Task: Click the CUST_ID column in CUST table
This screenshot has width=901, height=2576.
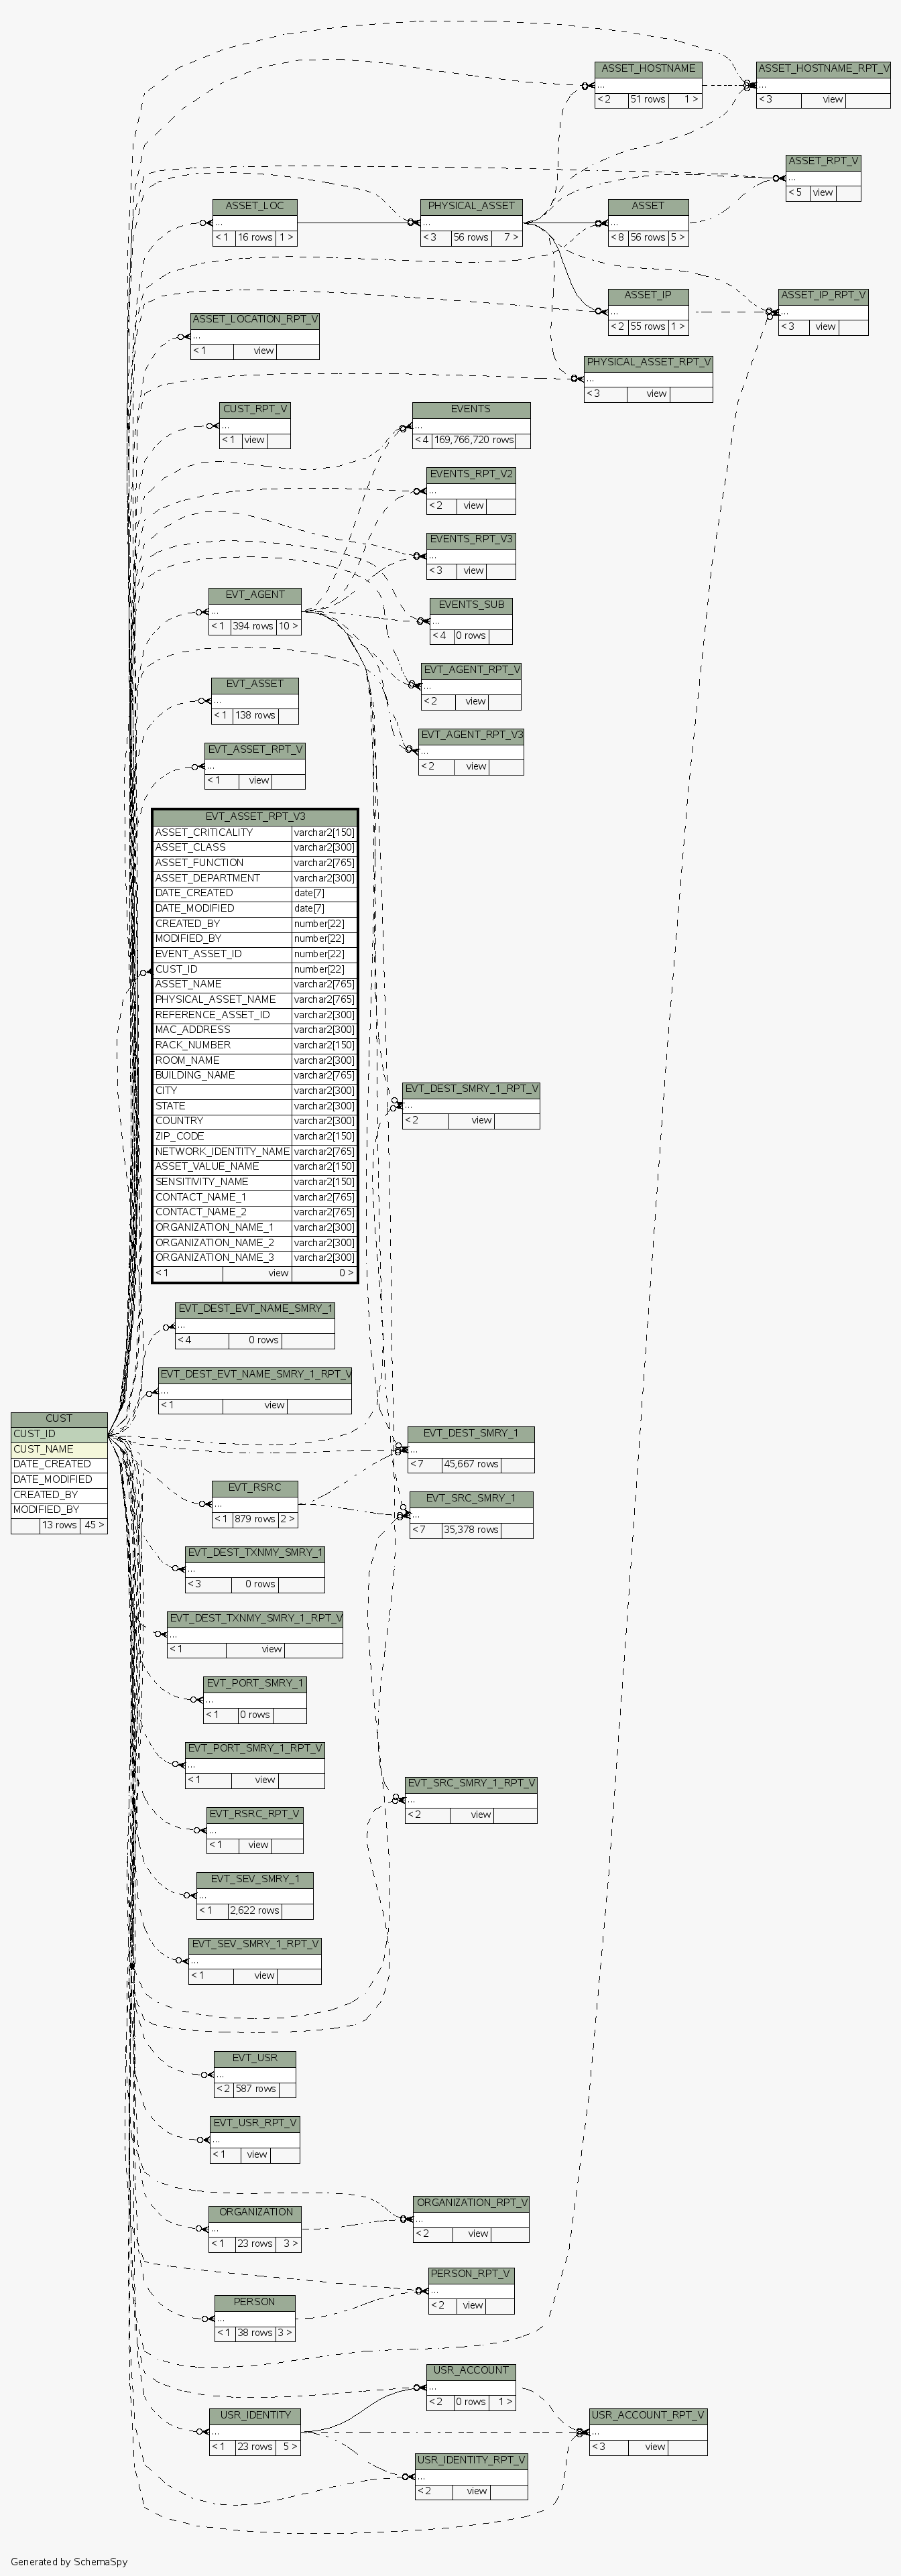Action: (59, 1434)
